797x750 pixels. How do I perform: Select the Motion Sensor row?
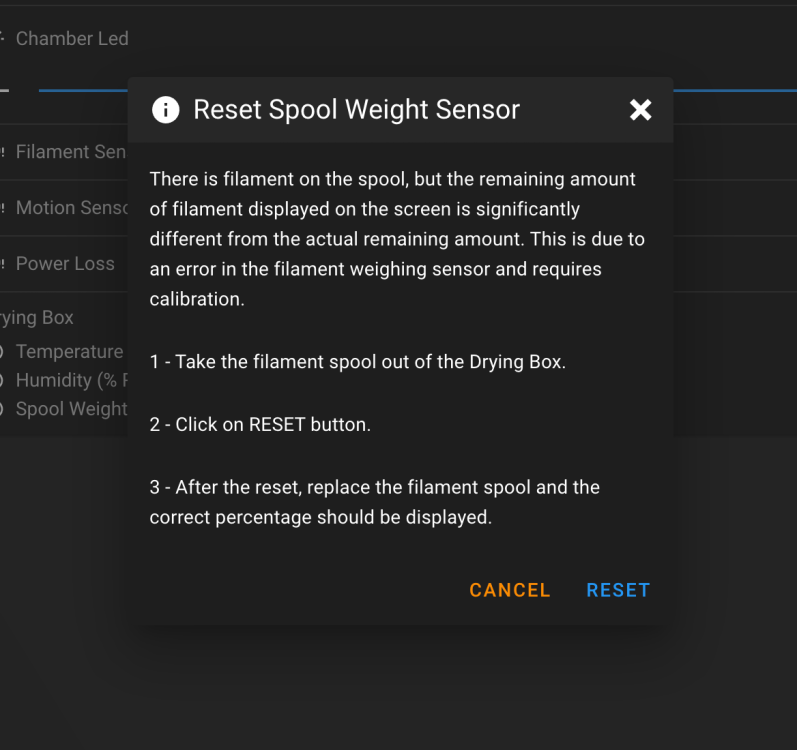[72, 208]
